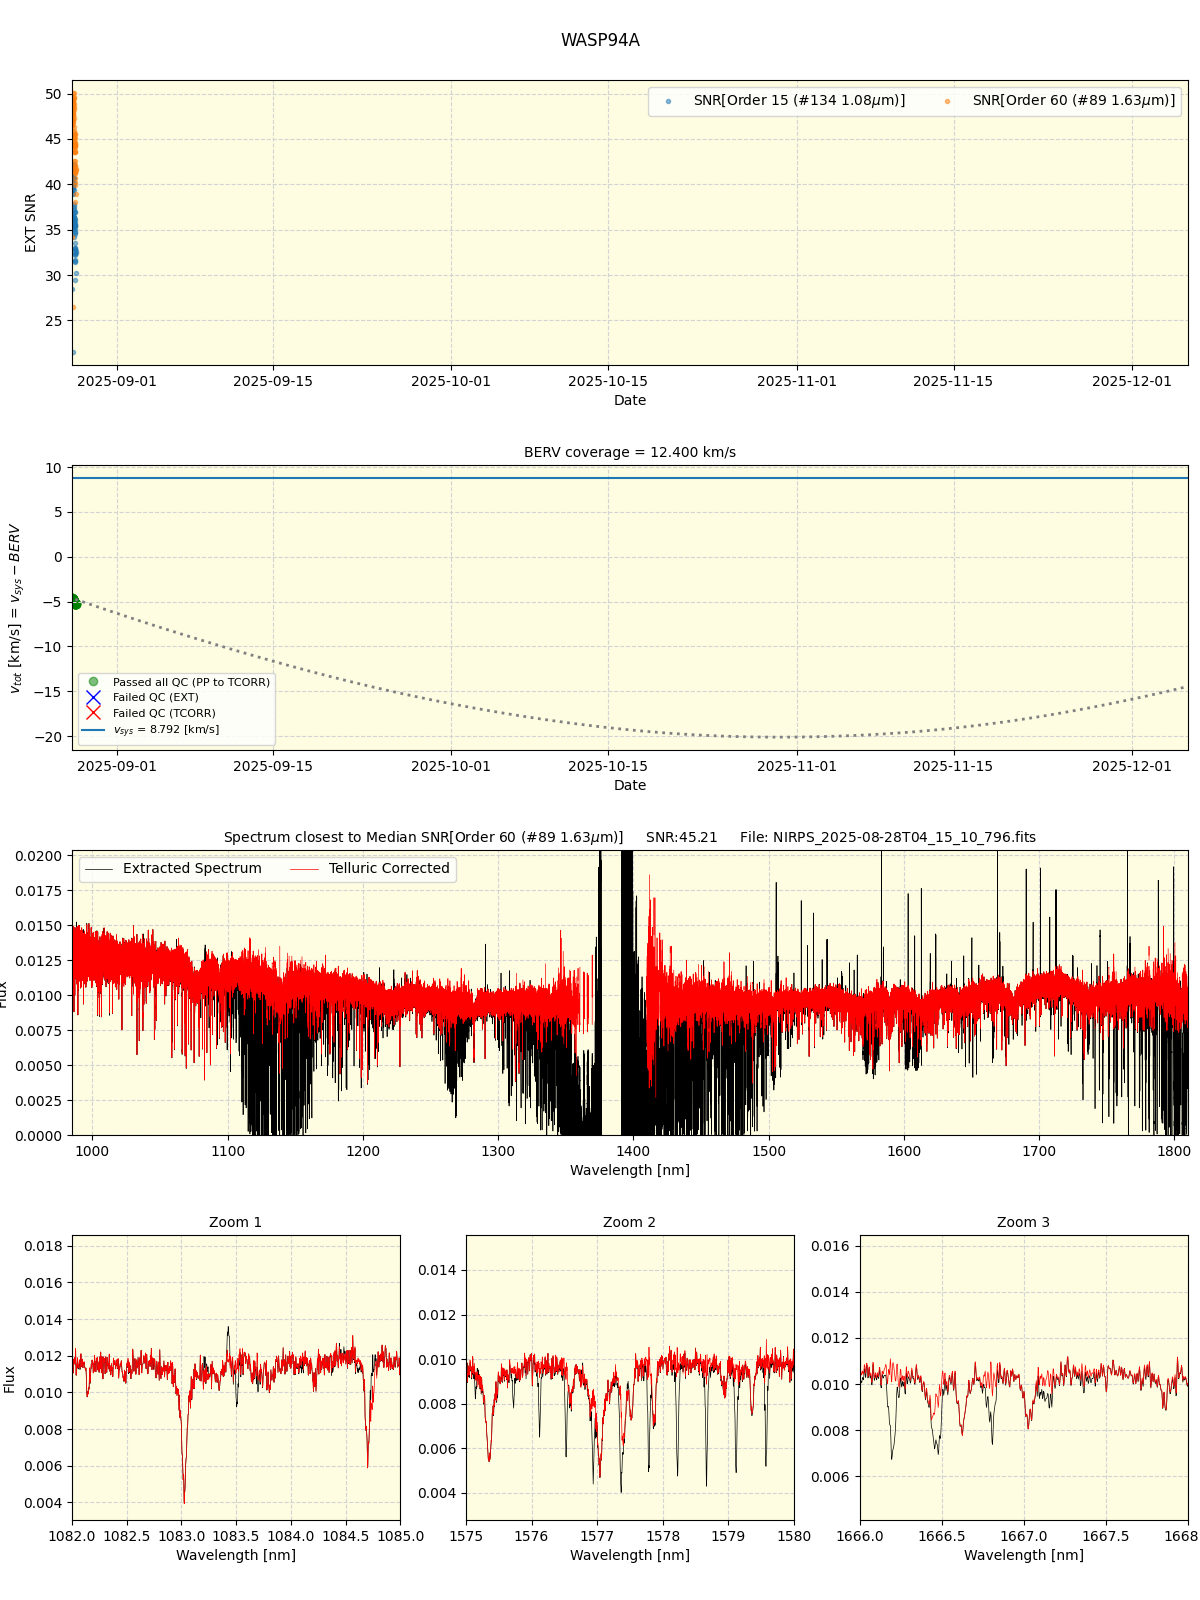Click the Extracted Spectrum legend line sample
Screen dimensions: 1200x1600
99,869
